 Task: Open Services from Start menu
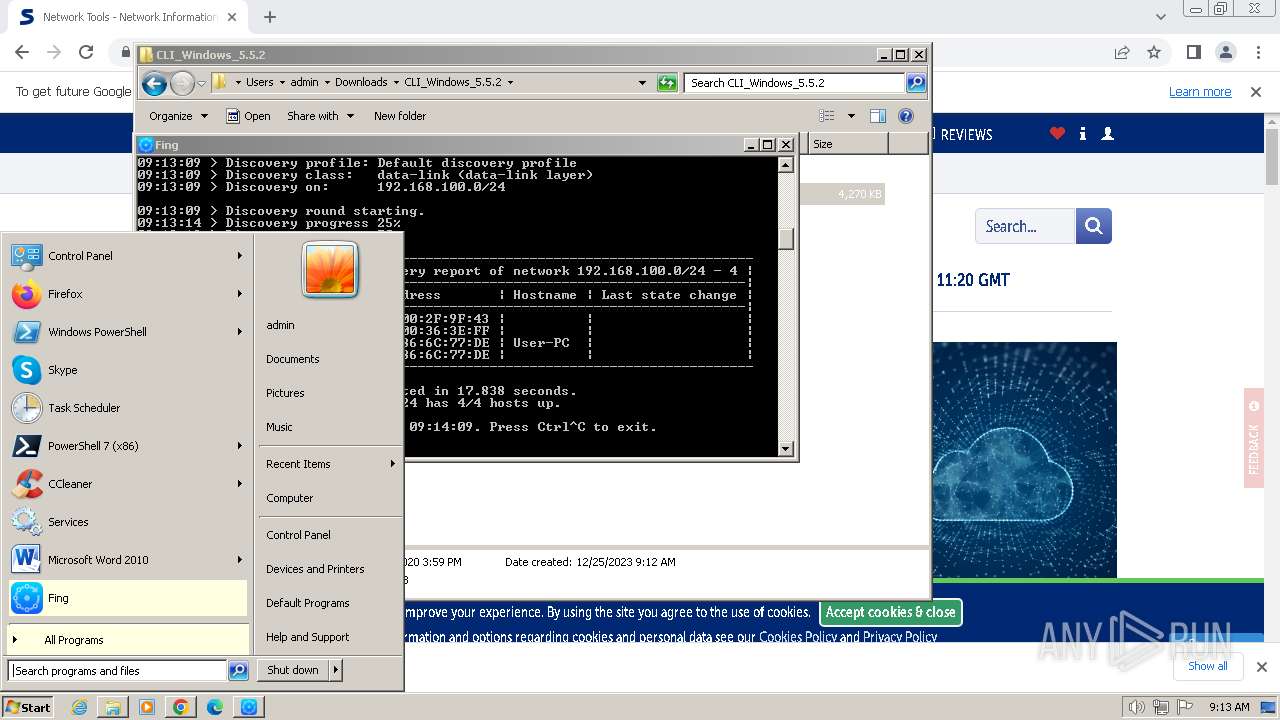pyautogui.click(x=127, y=522)
